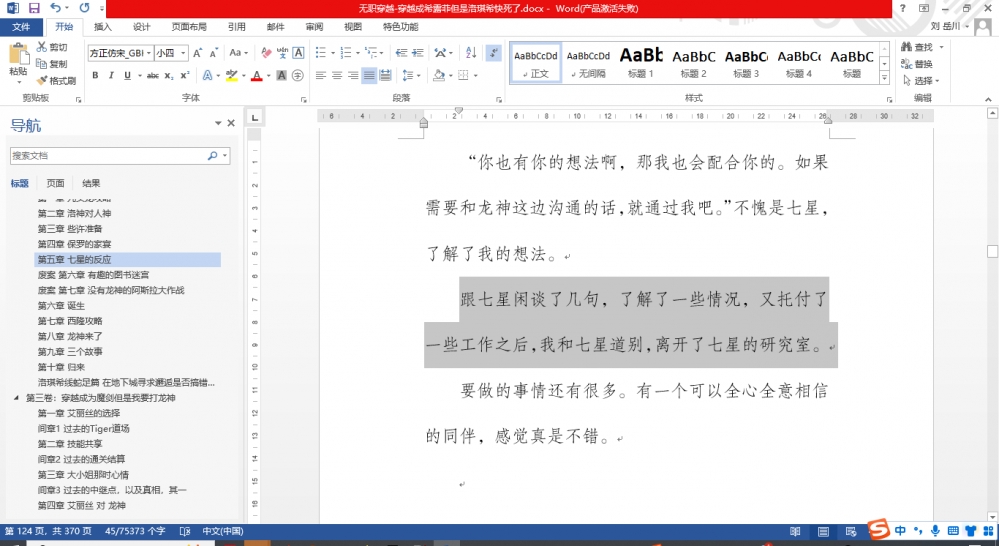Jump to 第六章 诞生 heading
The image size is (999, 546).
tap(61, 305)
